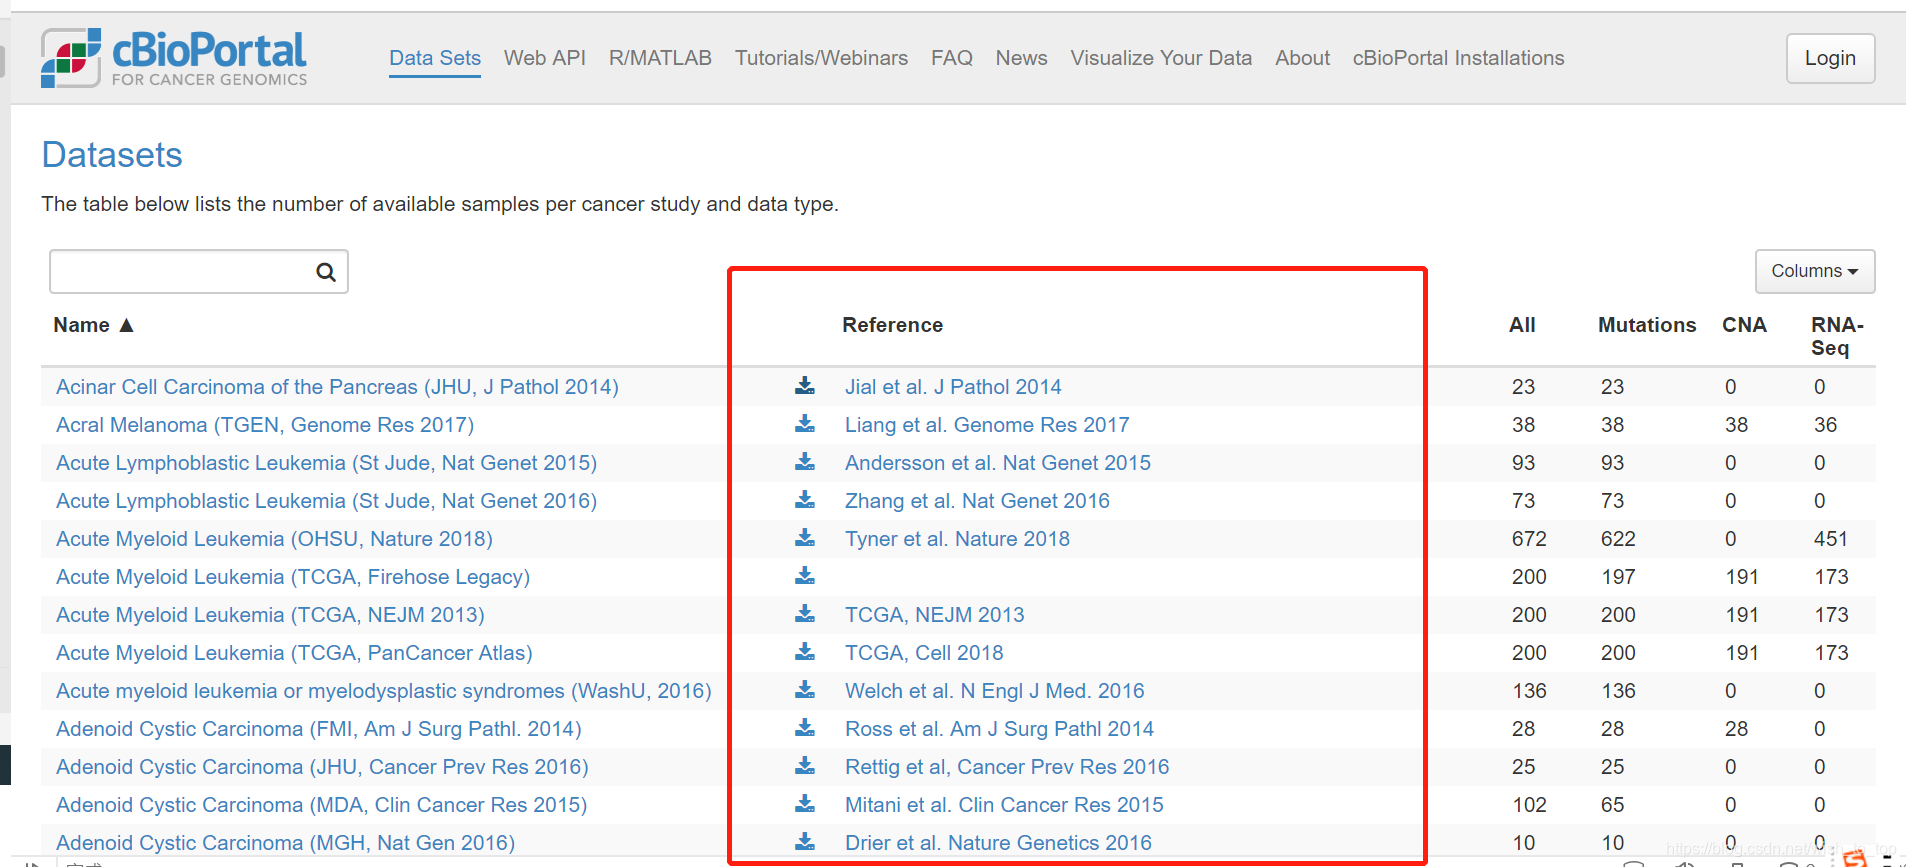The height and width of the screenshot is (867, 1906).
Task: Open the About page
Action: pyautogui.click(x=1302, y=58)
